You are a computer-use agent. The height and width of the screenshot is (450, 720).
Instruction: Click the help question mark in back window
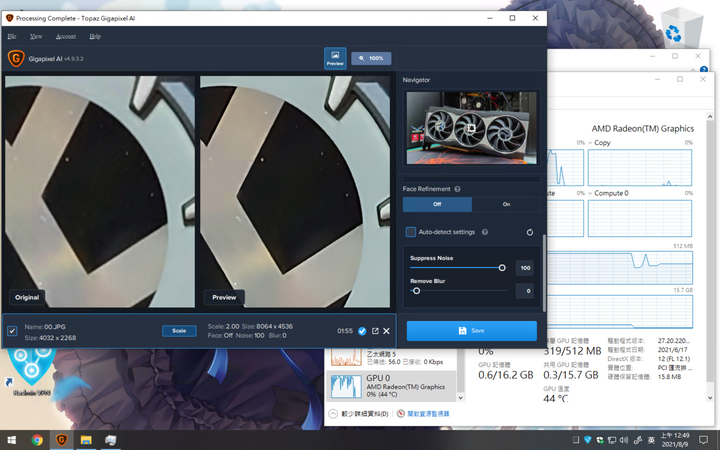tap(703, 70)
